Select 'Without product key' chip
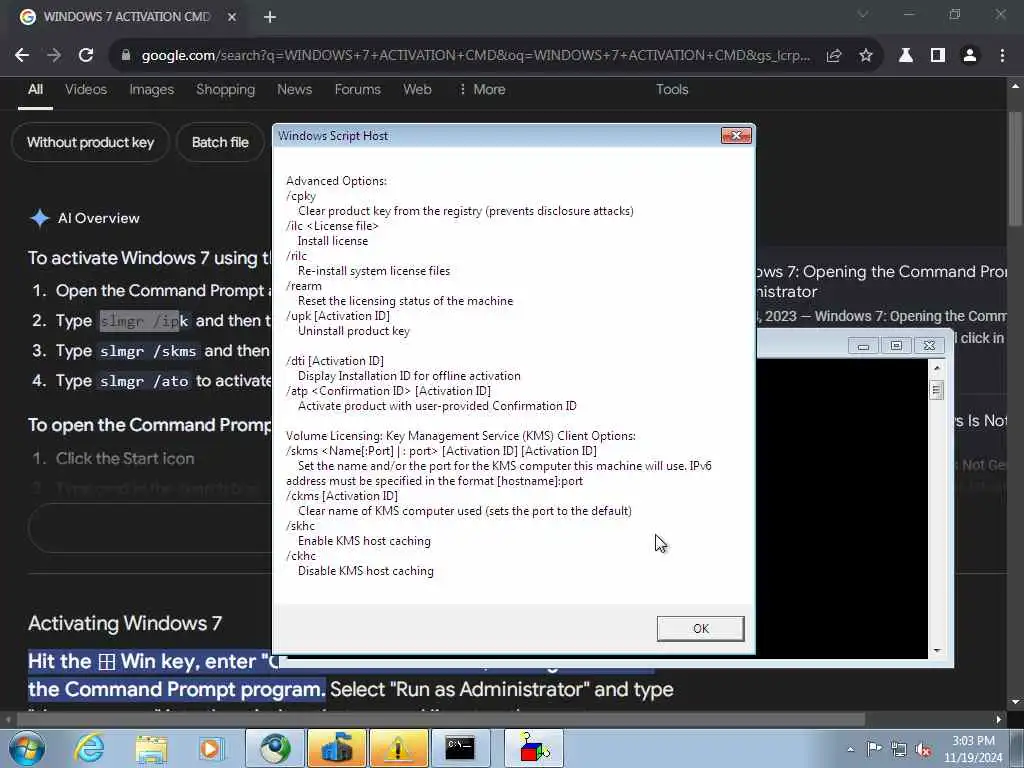Image resolution: width=1024 pixels, height=768 pixels. tap(91, 142)
